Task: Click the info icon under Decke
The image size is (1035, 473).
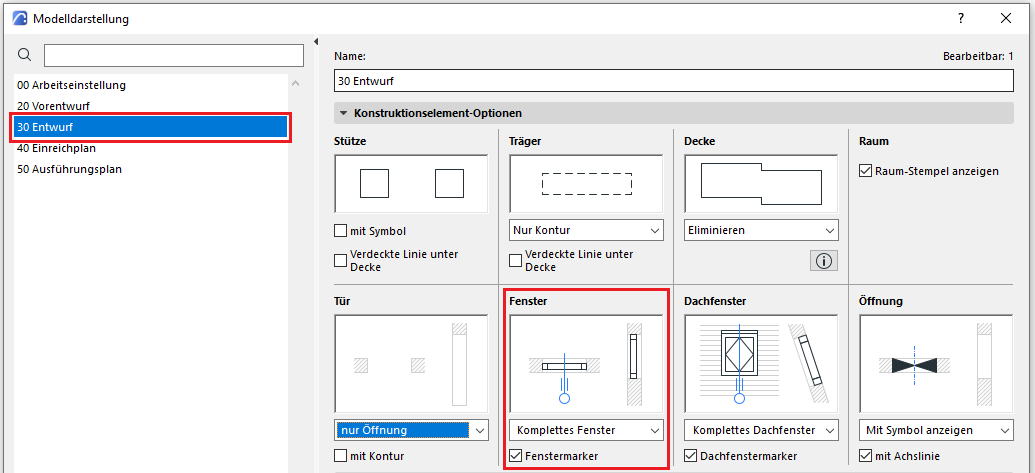Action: pyautogui.click(x=824, y=261)
